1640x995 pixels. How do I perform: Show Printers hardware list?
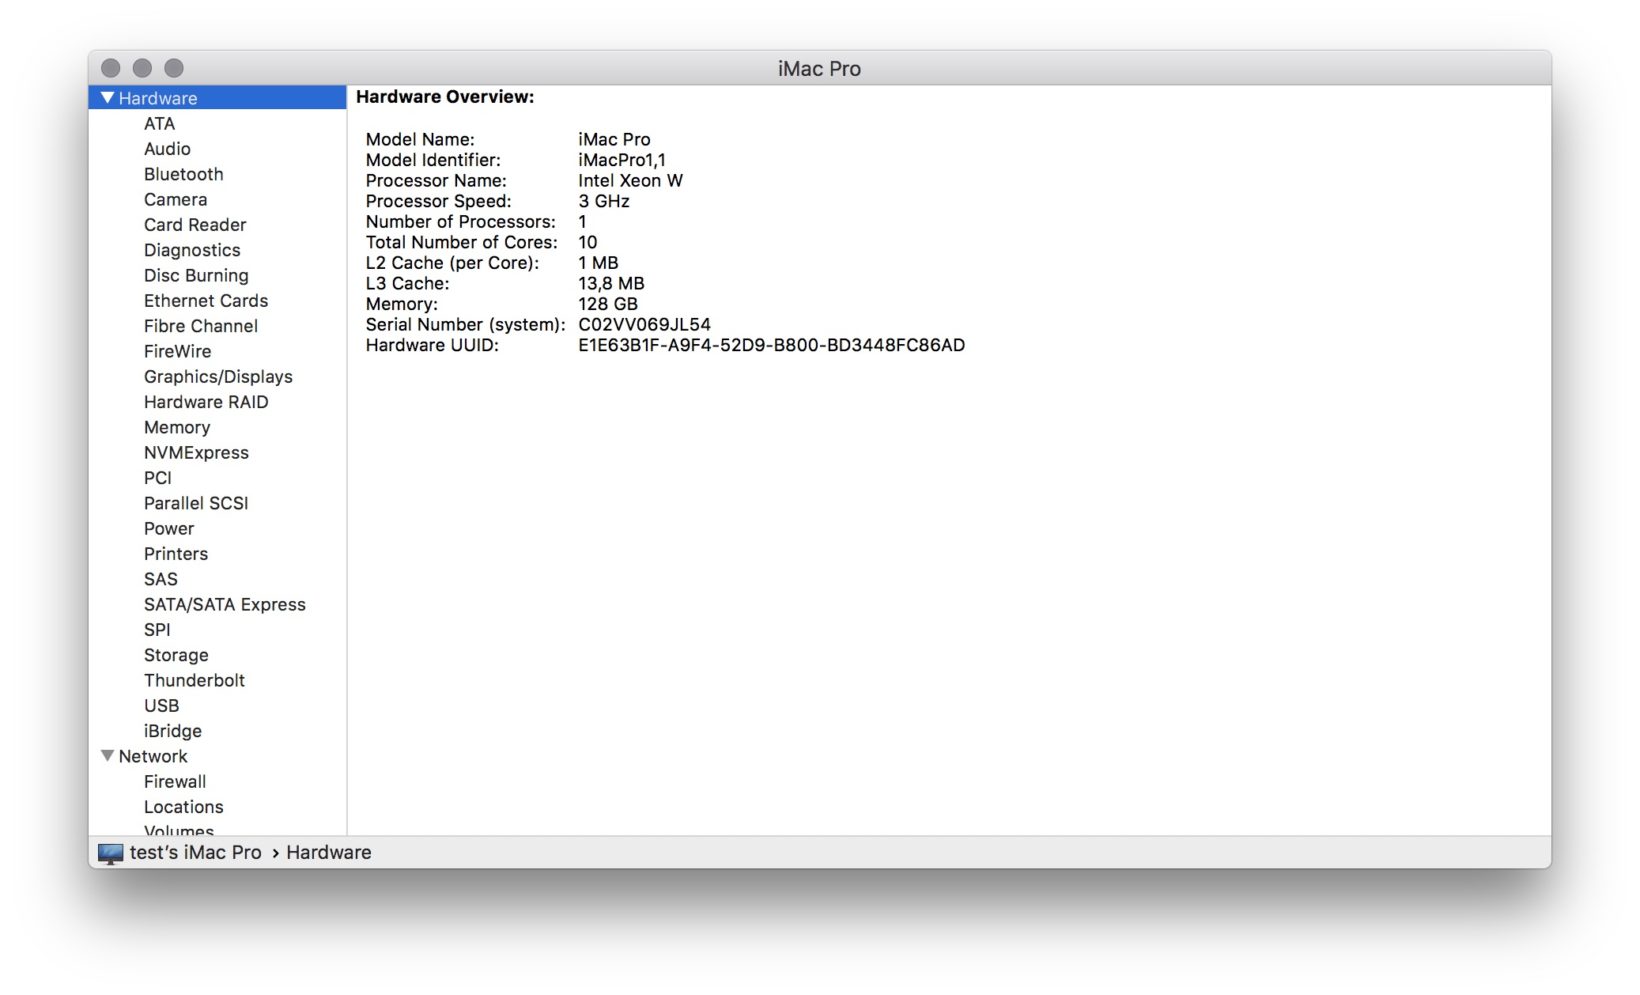[176, 554]
